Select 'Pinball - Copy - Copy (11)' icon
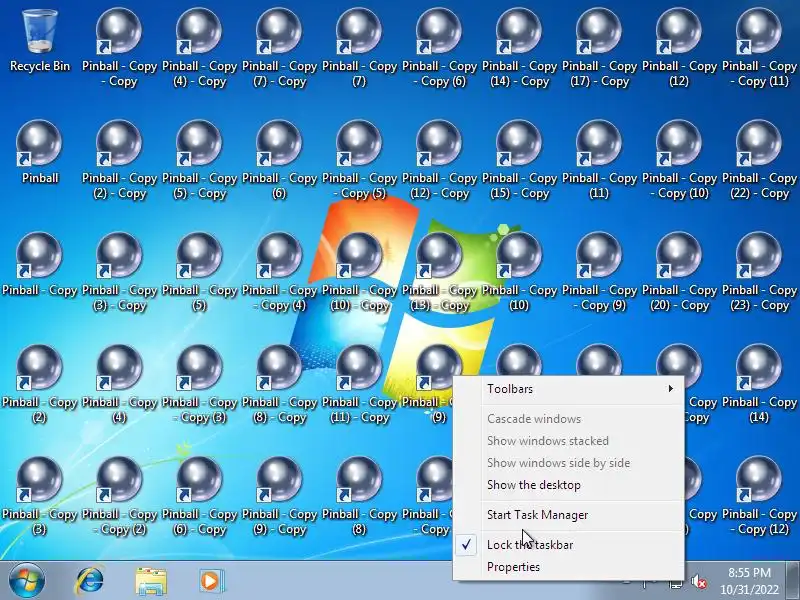Screen dimensions: 800x600 pyautogui.click(x=760, y=47)
